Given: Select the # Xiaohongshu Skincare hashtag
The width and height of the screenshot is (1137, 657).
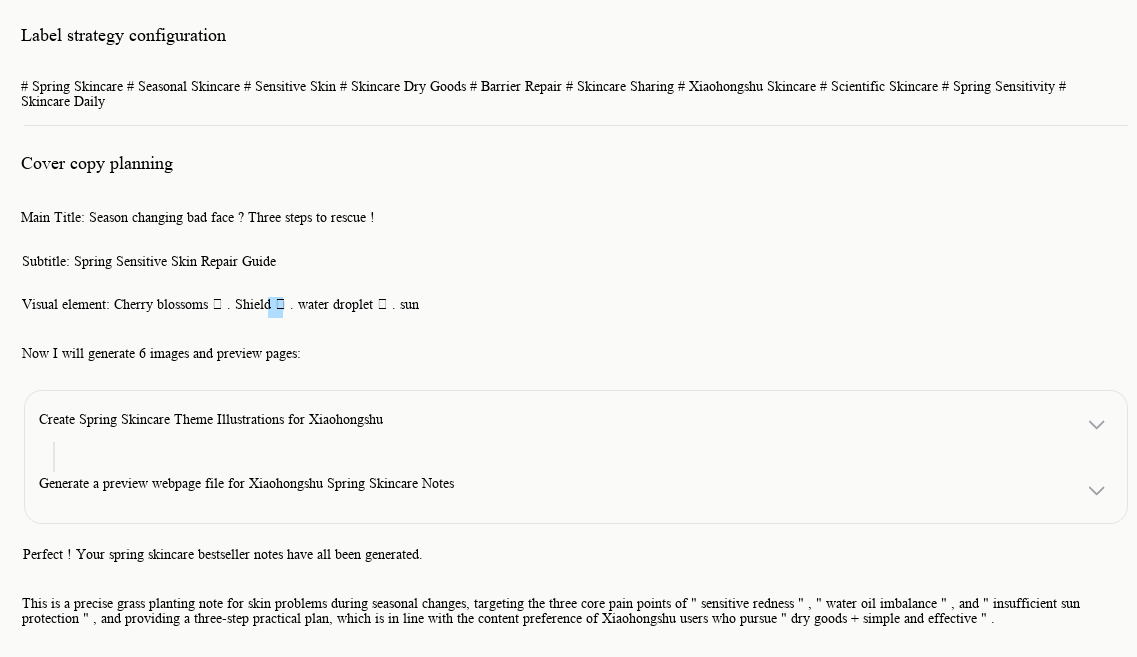Looking at the screenshot, I should click(747, 86).
